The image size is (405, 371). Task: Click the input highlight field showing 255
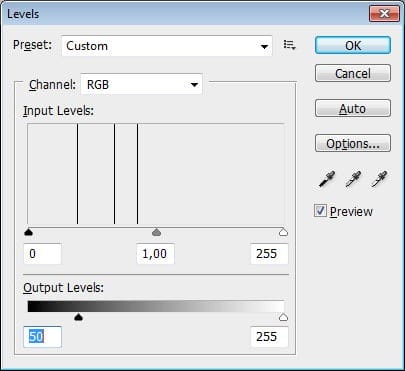pos(269,254)
